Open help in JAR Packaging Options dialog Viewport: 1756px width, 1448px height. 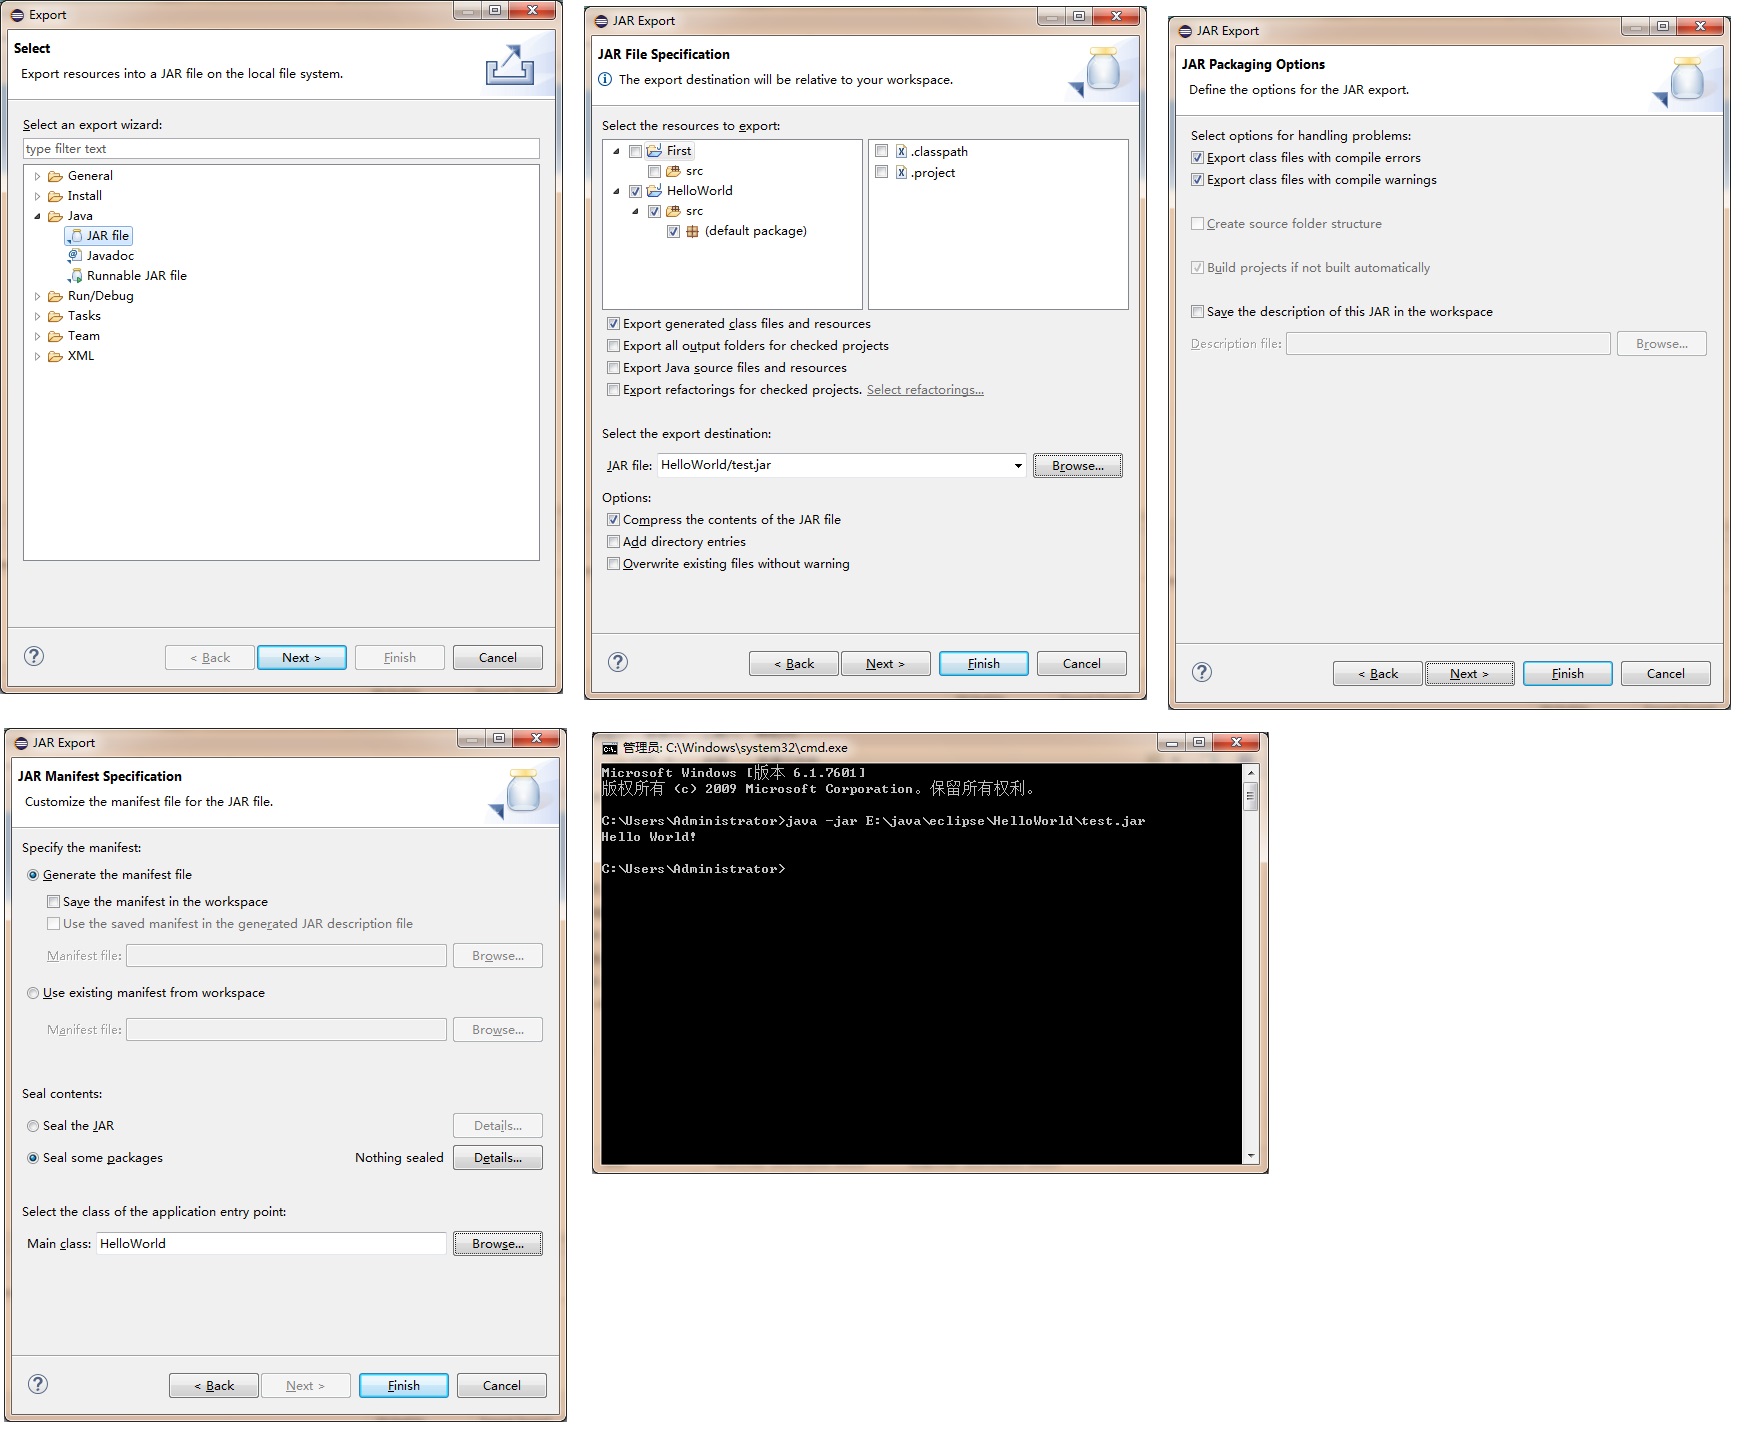[x=1202, y=672]
